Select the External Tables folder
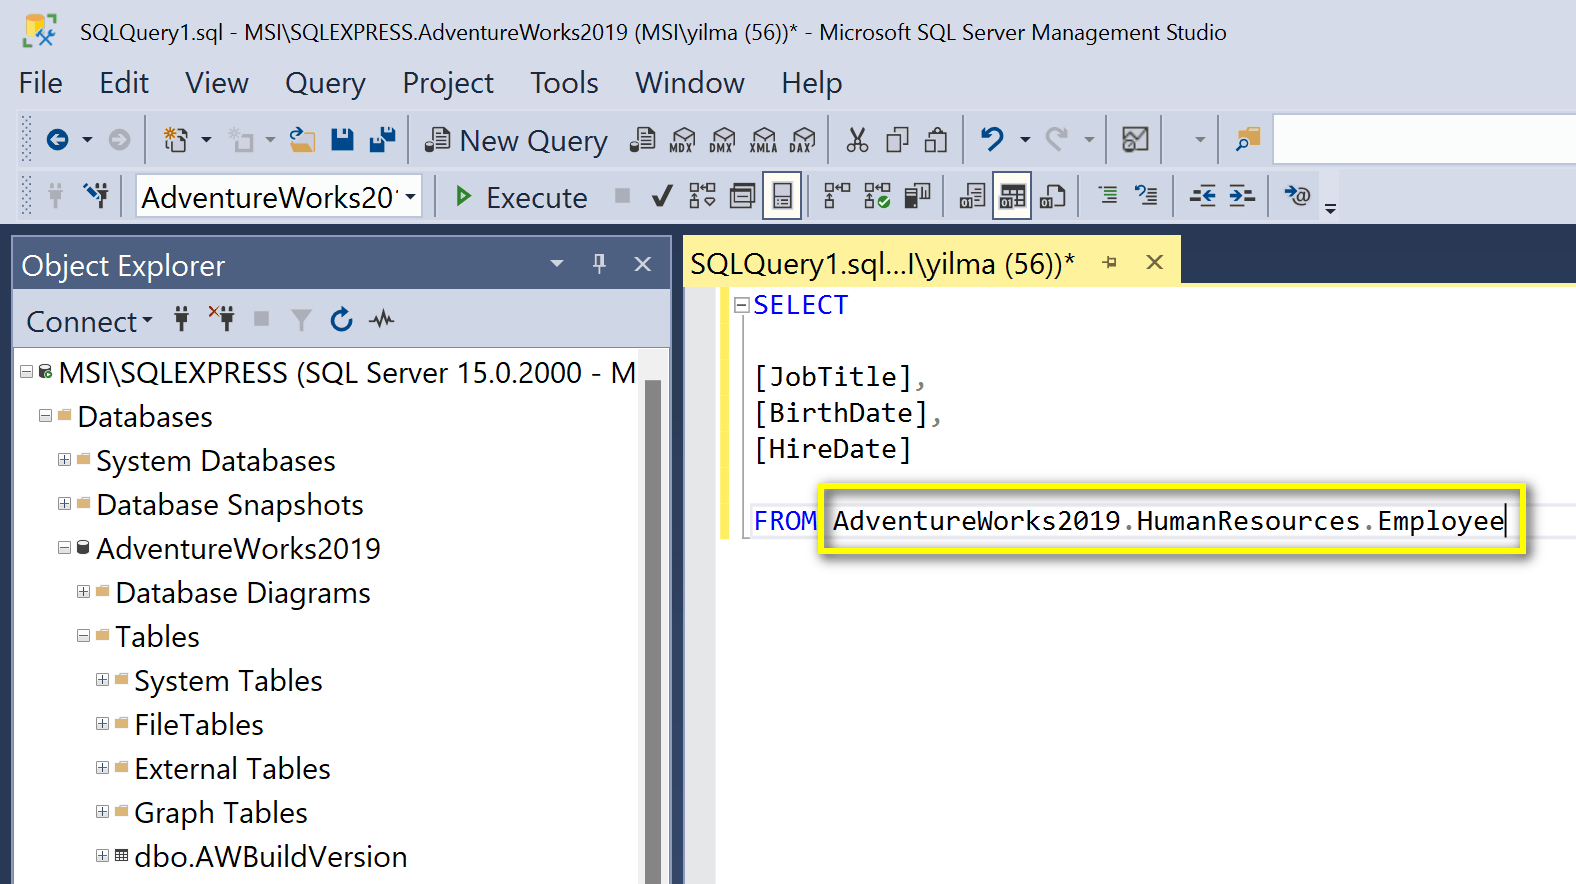Viewport: 1576px width, 884px height. (232, 769)
